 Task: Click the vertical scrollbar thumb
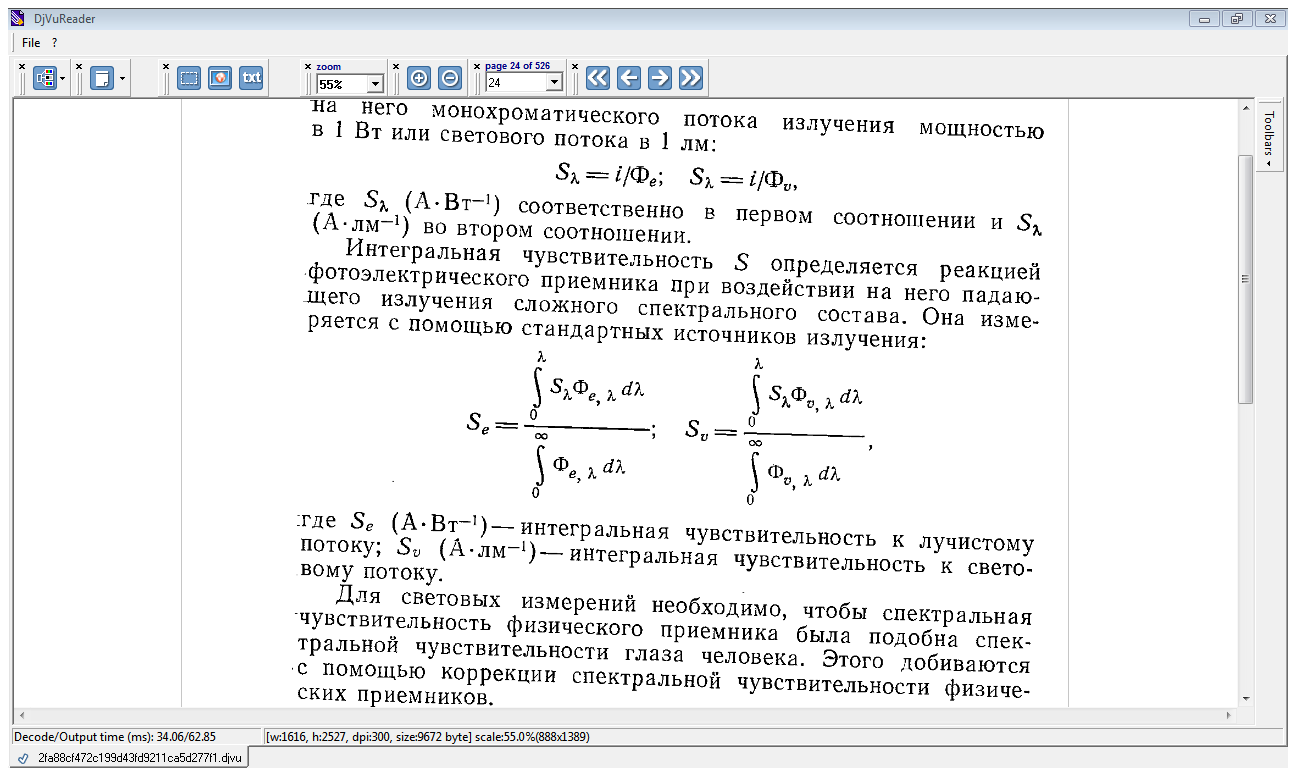1245,278
